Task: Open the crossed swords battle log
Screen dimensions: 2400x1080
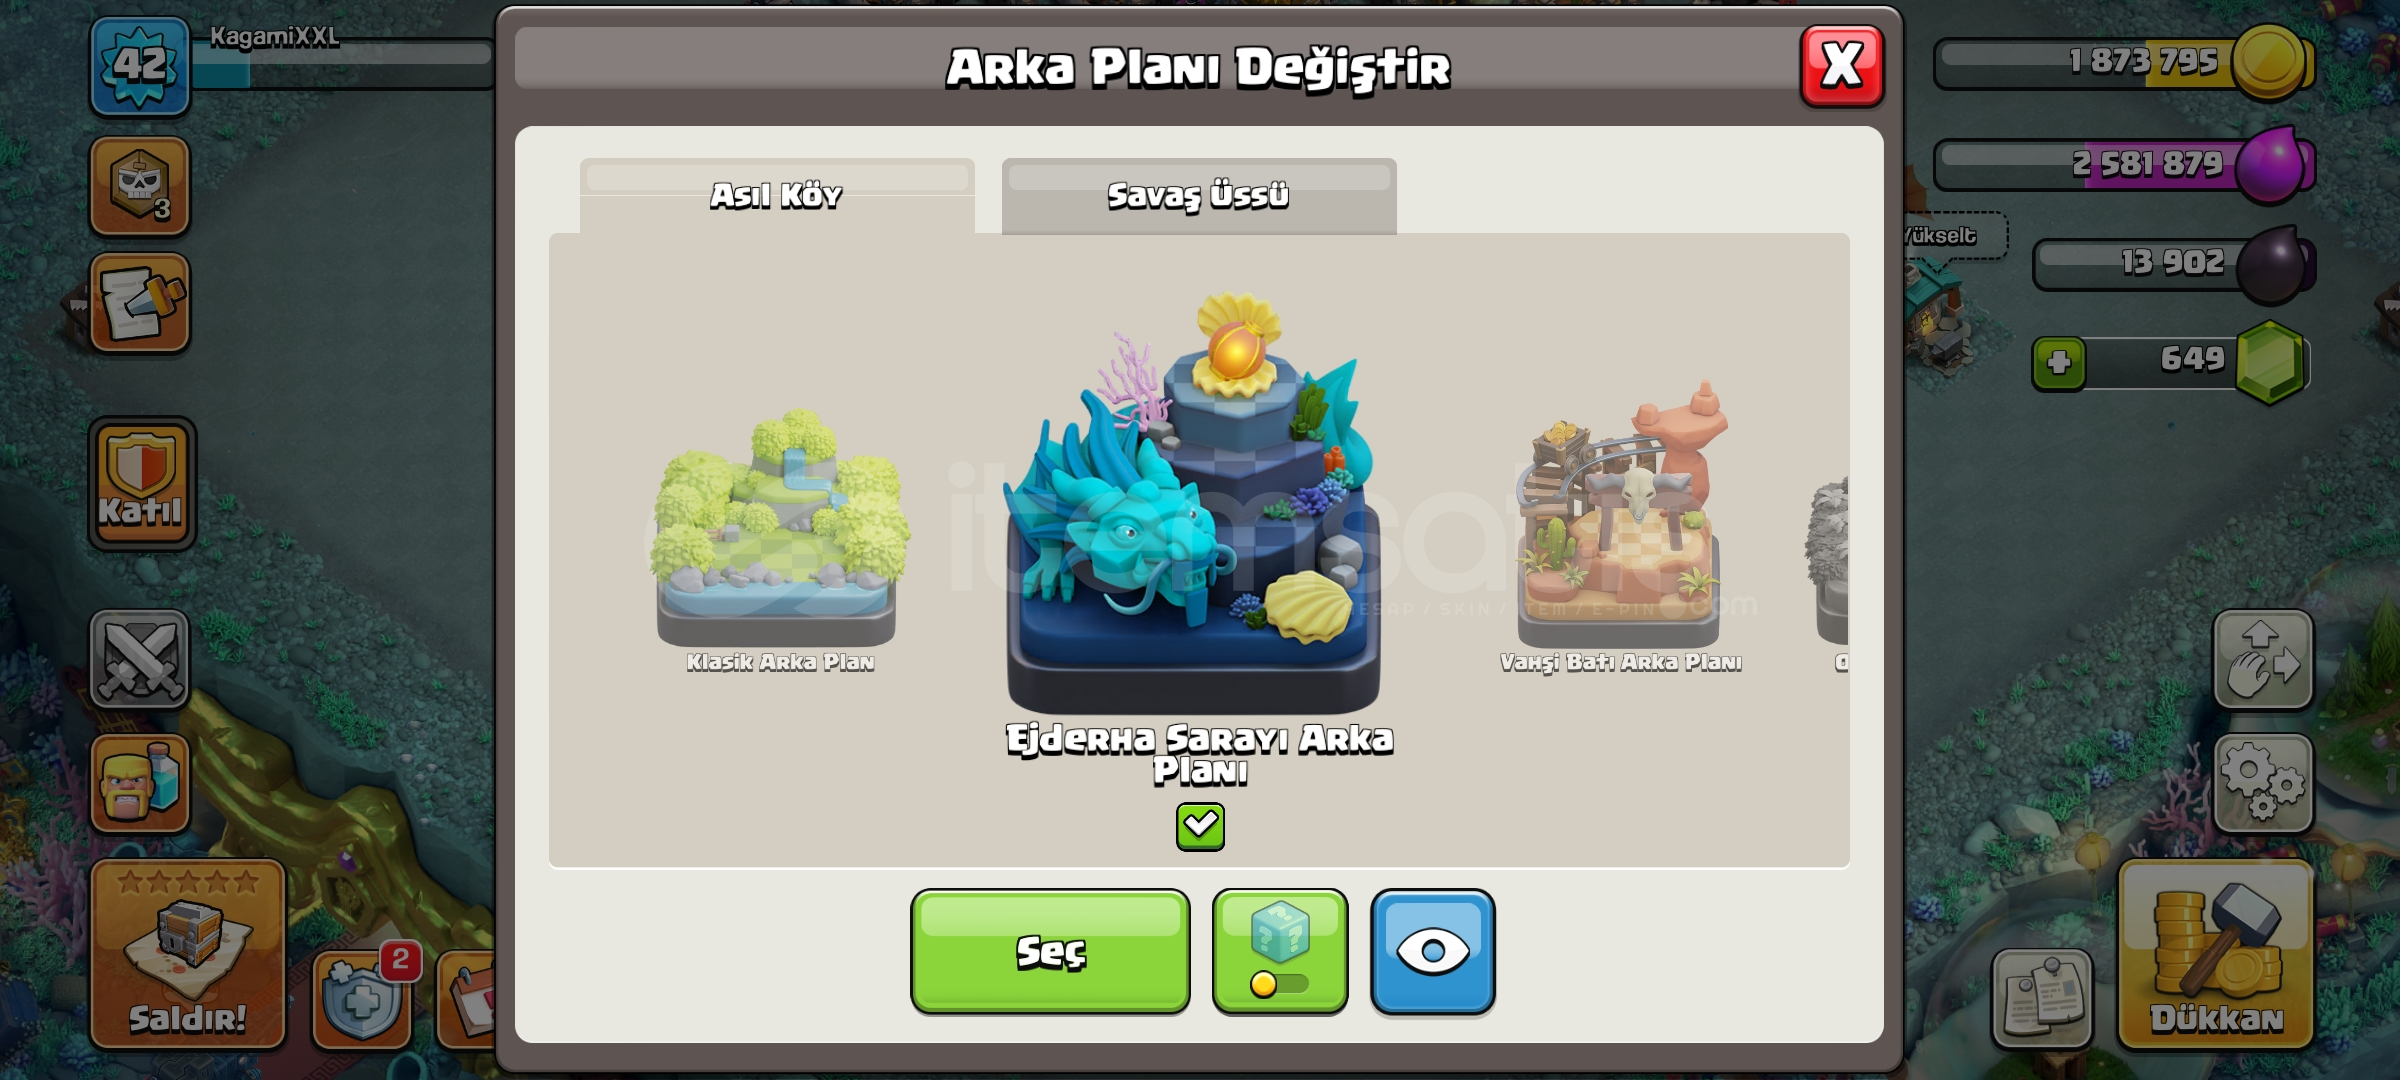Action: tap(140, 659)
